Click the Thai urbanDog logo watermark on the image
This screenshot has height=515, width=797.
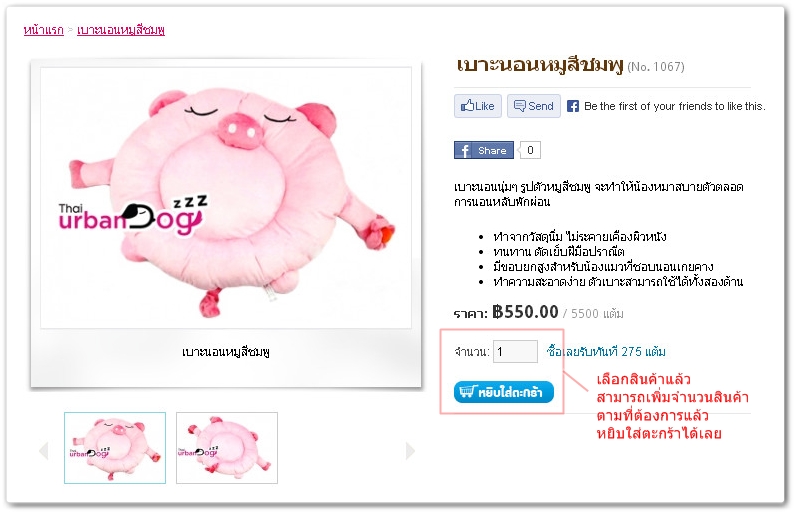[x=133, y=215]
